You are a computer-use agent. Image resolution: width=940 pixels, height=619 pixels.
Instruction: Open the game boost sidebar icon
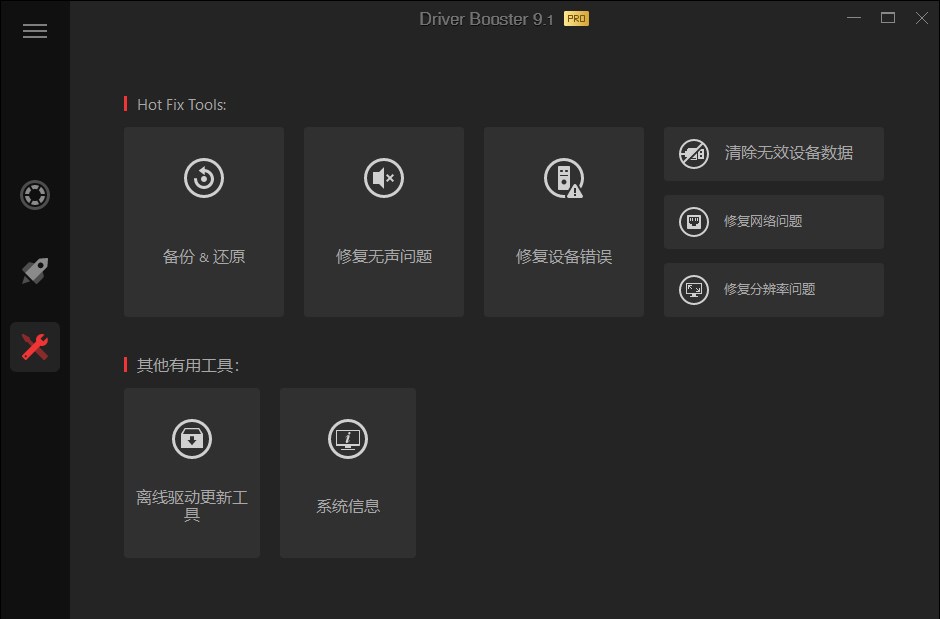coord(35,271)
